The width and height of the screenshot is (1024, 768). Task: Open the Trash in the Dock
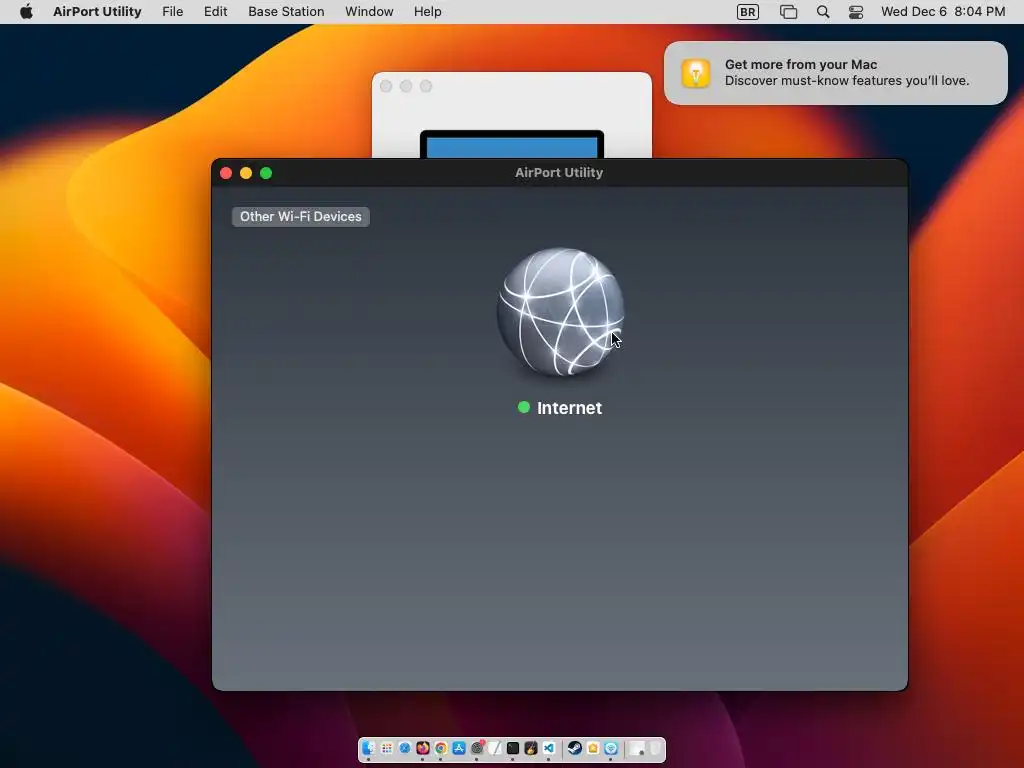tap(654, 748)
